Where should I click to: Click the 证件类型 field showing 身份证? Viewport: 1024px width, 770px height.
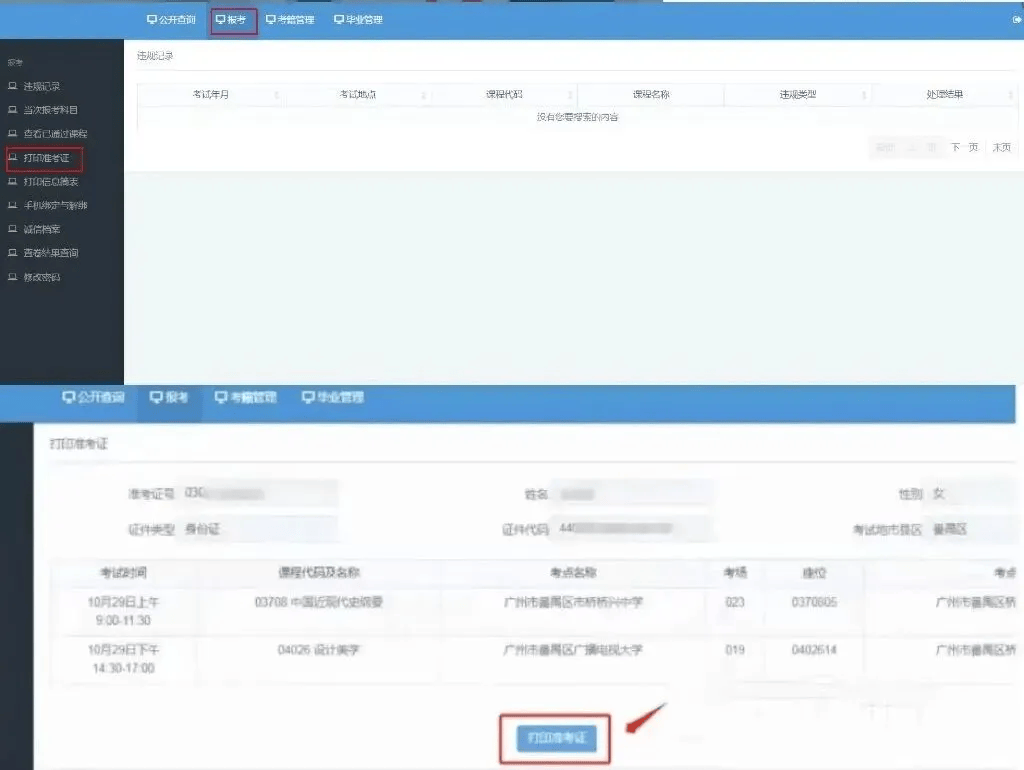coord(259,529)
